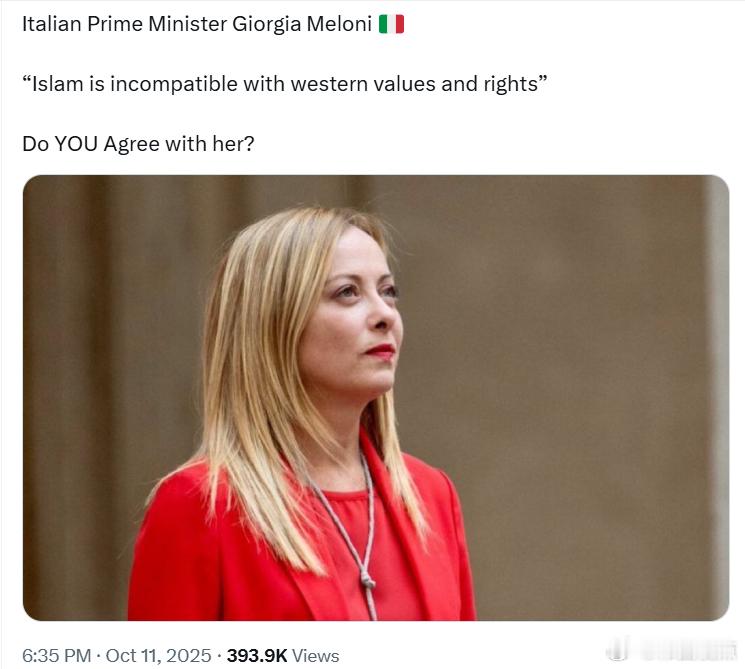The height and width of the screenshot is (669, 745).
Task: Open the attached photo of the woman
Action: point(376,398)
